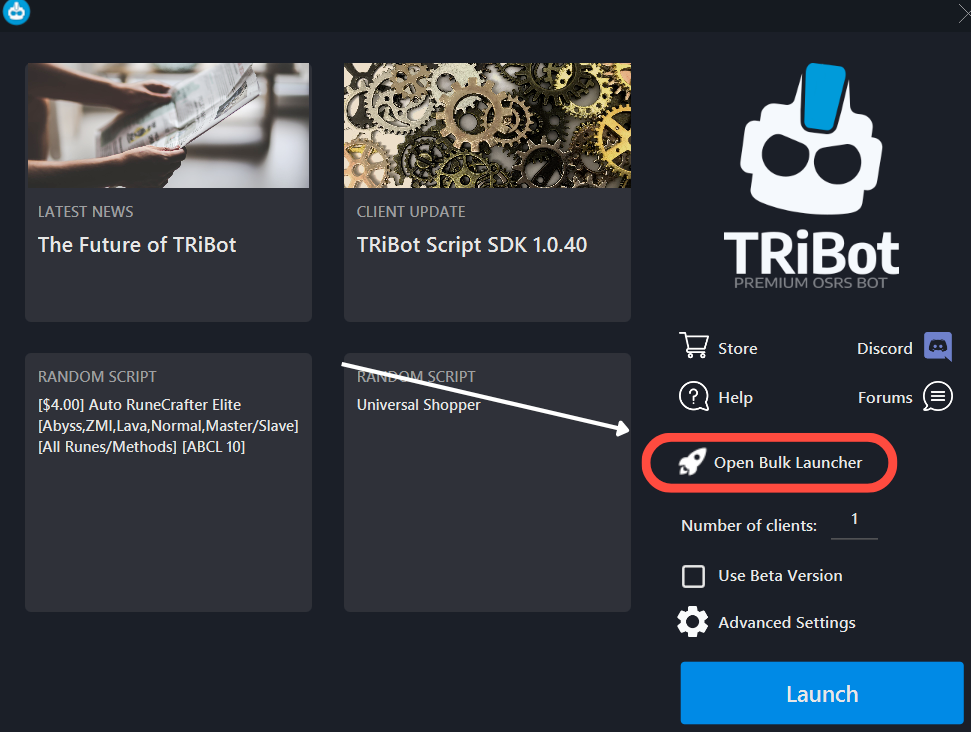This screenshot has width=971, height=732.
Task: Open the Universal Shopper random script
Action: (419, 405)
